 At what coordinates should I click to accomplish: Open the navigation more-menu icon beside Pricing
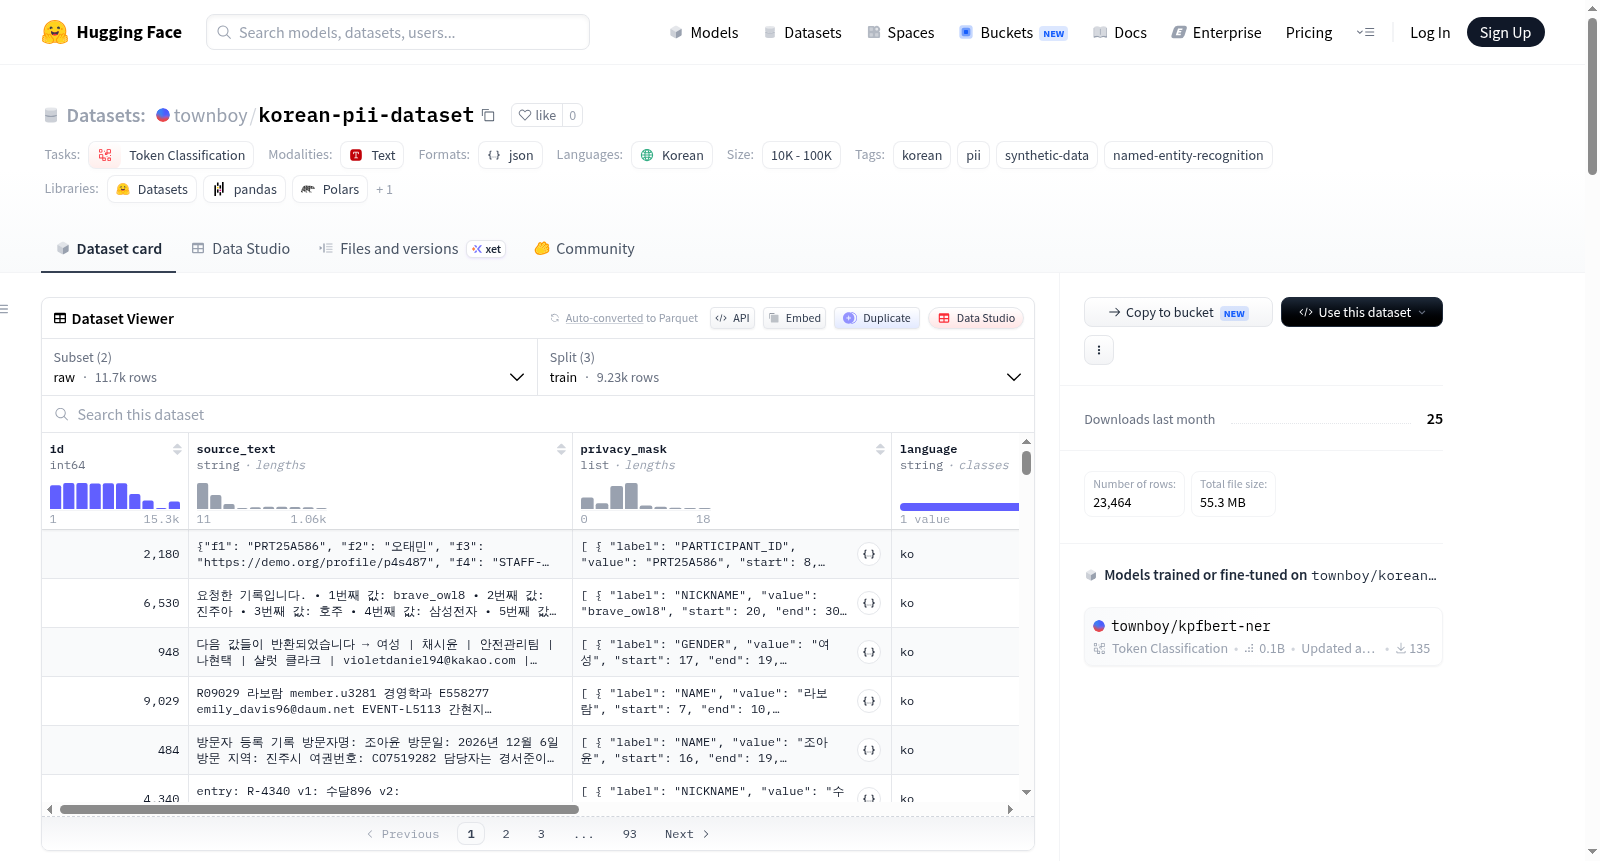[x=1365, y=32]
